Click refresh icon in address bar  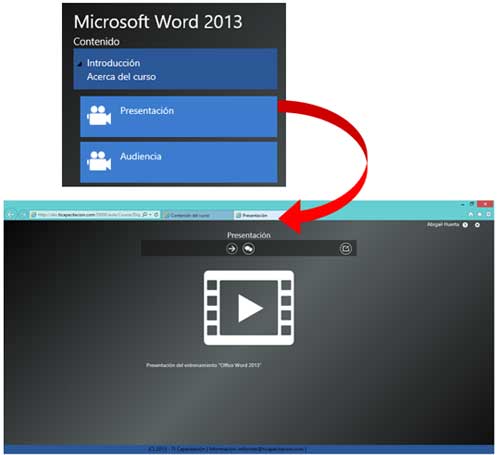click(156, 215)
